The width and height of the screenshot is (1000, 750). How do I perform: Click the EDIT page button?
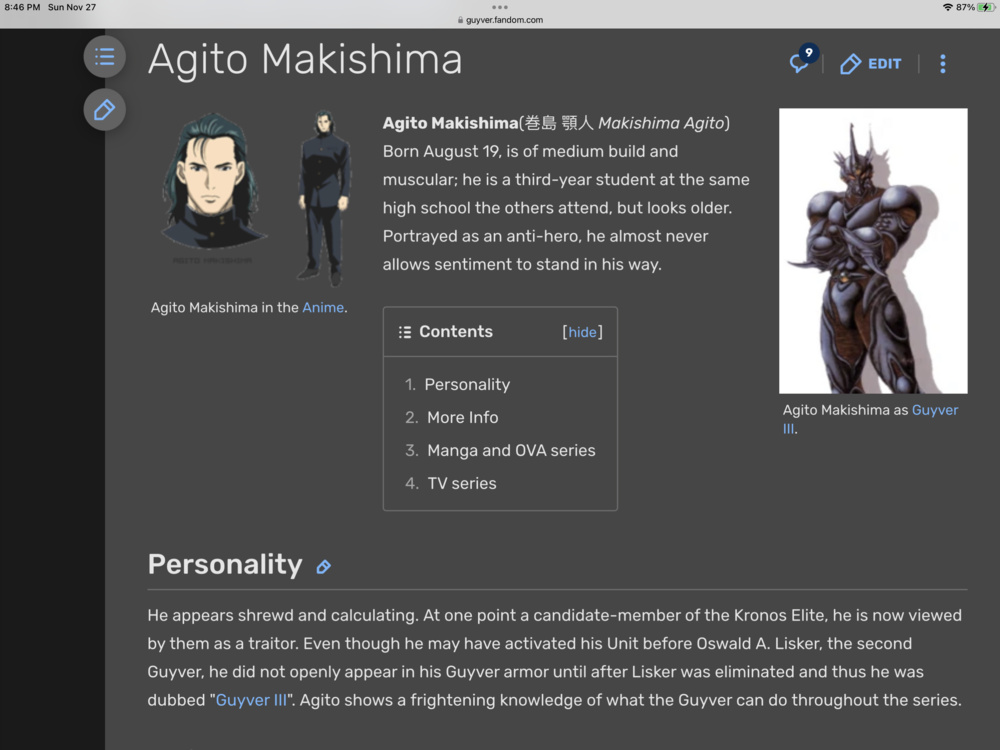[871, 64]
